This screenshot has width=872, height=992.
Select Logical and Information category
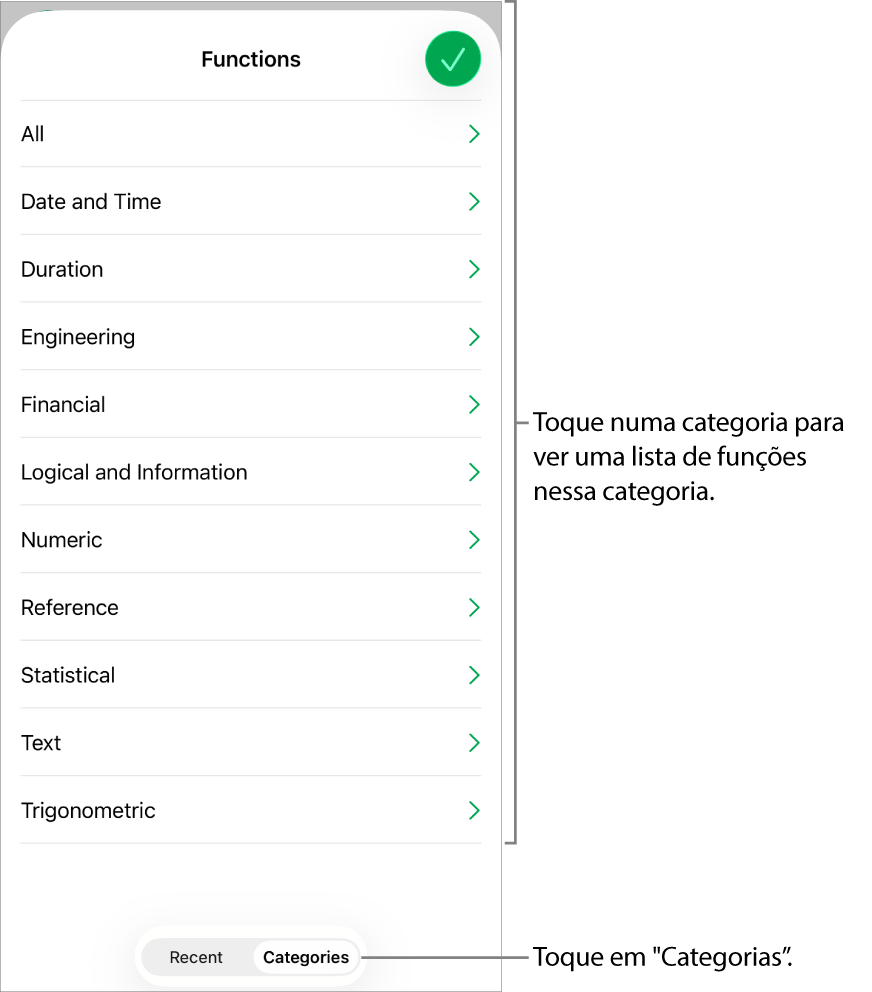250,472
